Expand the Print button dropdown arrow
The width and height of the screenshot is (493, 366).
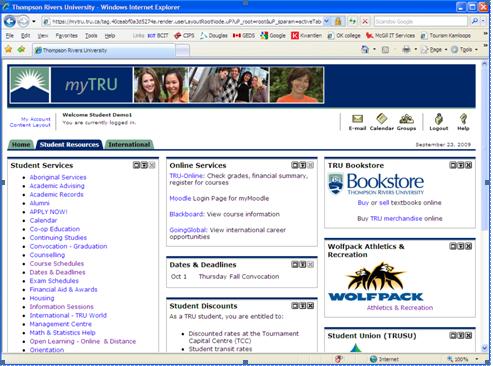[x=415, y=50]
